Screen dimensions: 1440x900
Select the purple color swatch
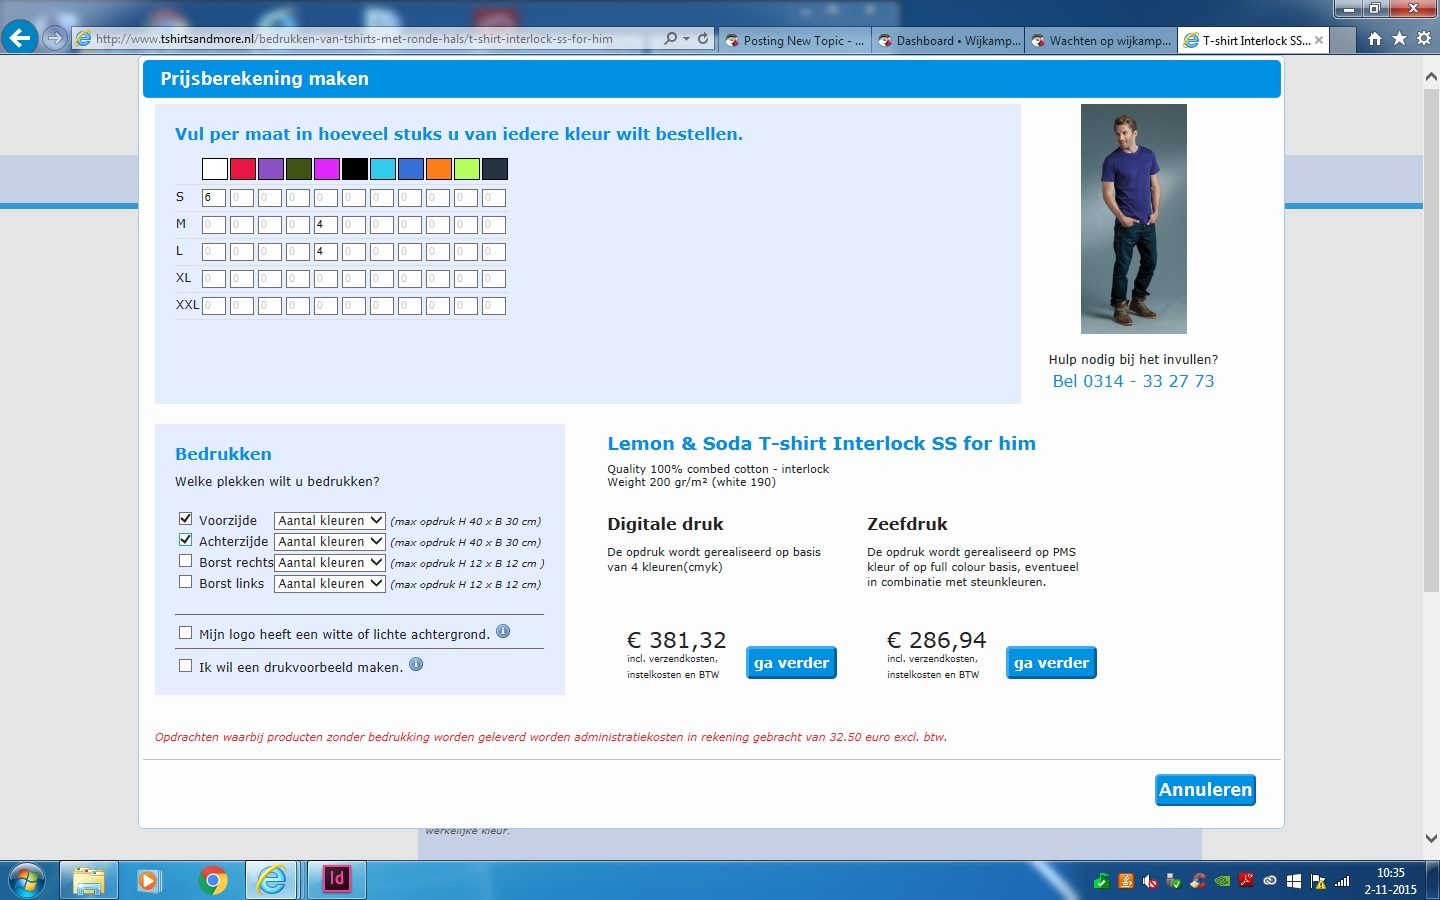pyautogui.click(x=271, y=169)
